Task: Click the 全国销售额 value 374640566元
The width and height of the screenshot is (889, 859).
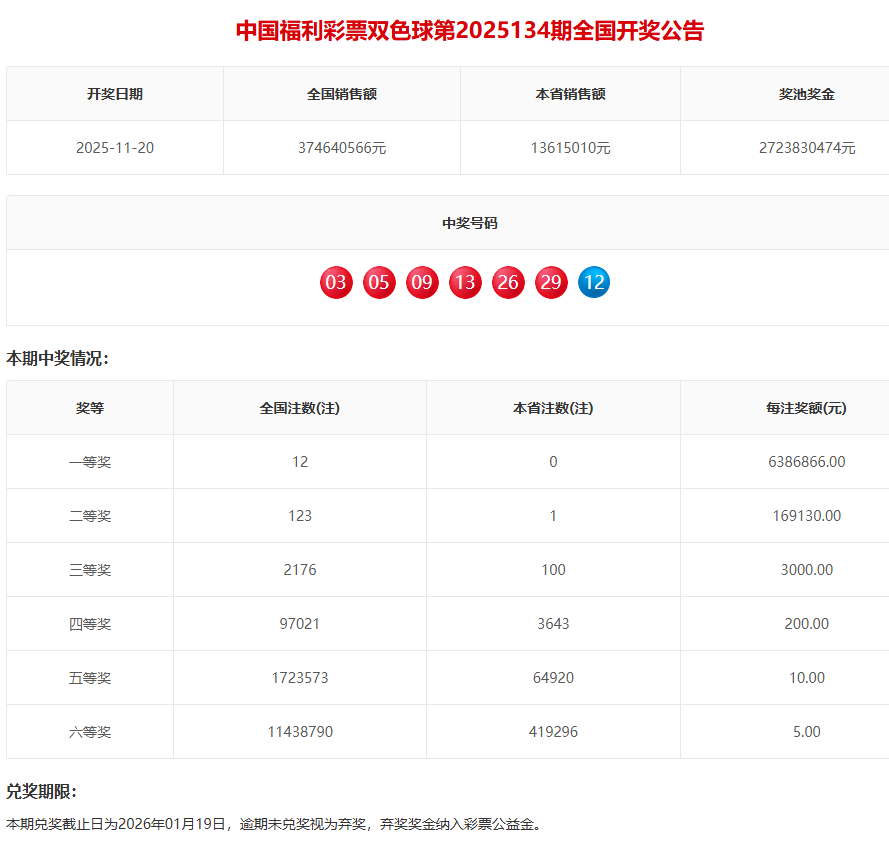Action: coord(342,148)
